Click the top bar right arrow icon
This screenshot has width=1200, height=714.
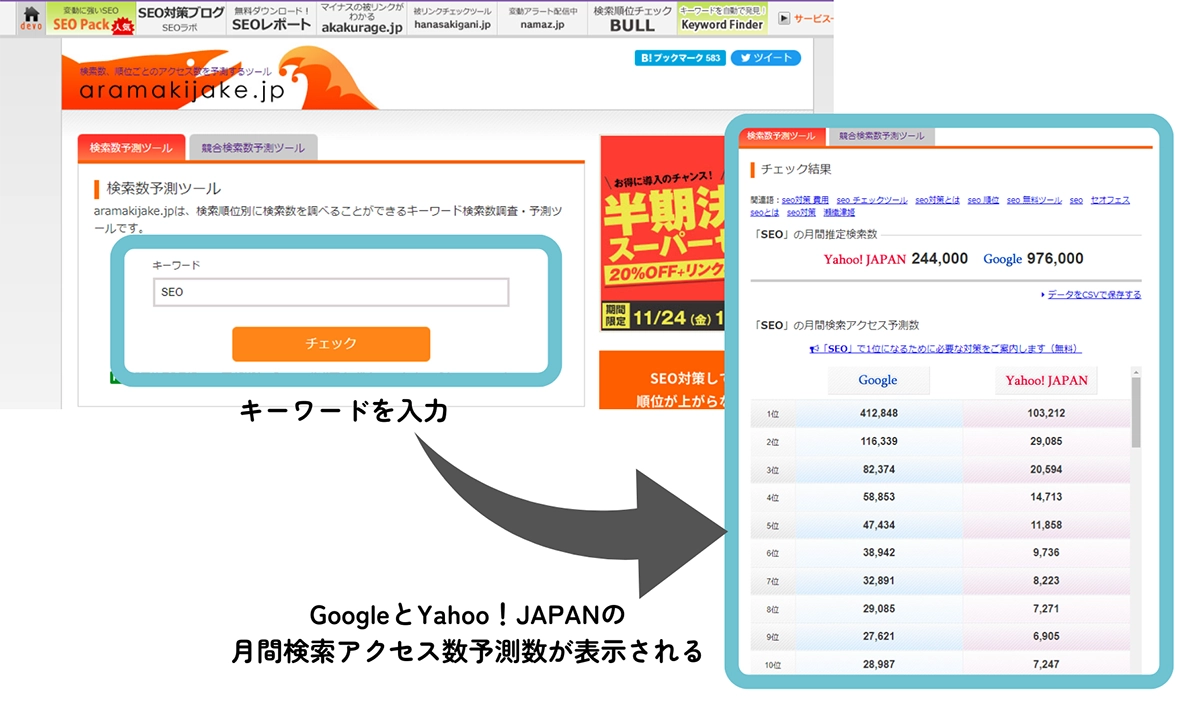784,18
